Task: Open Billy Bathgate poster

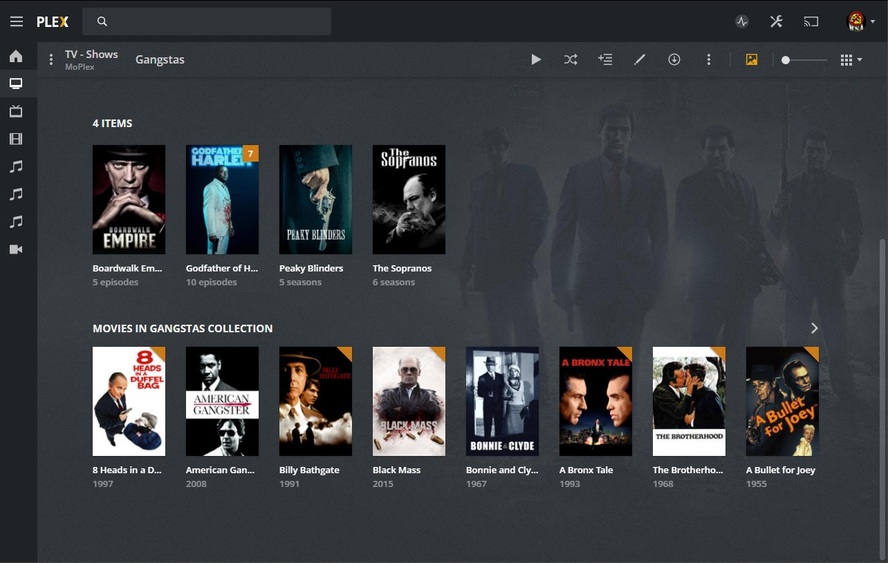Action: pos(315,401)
